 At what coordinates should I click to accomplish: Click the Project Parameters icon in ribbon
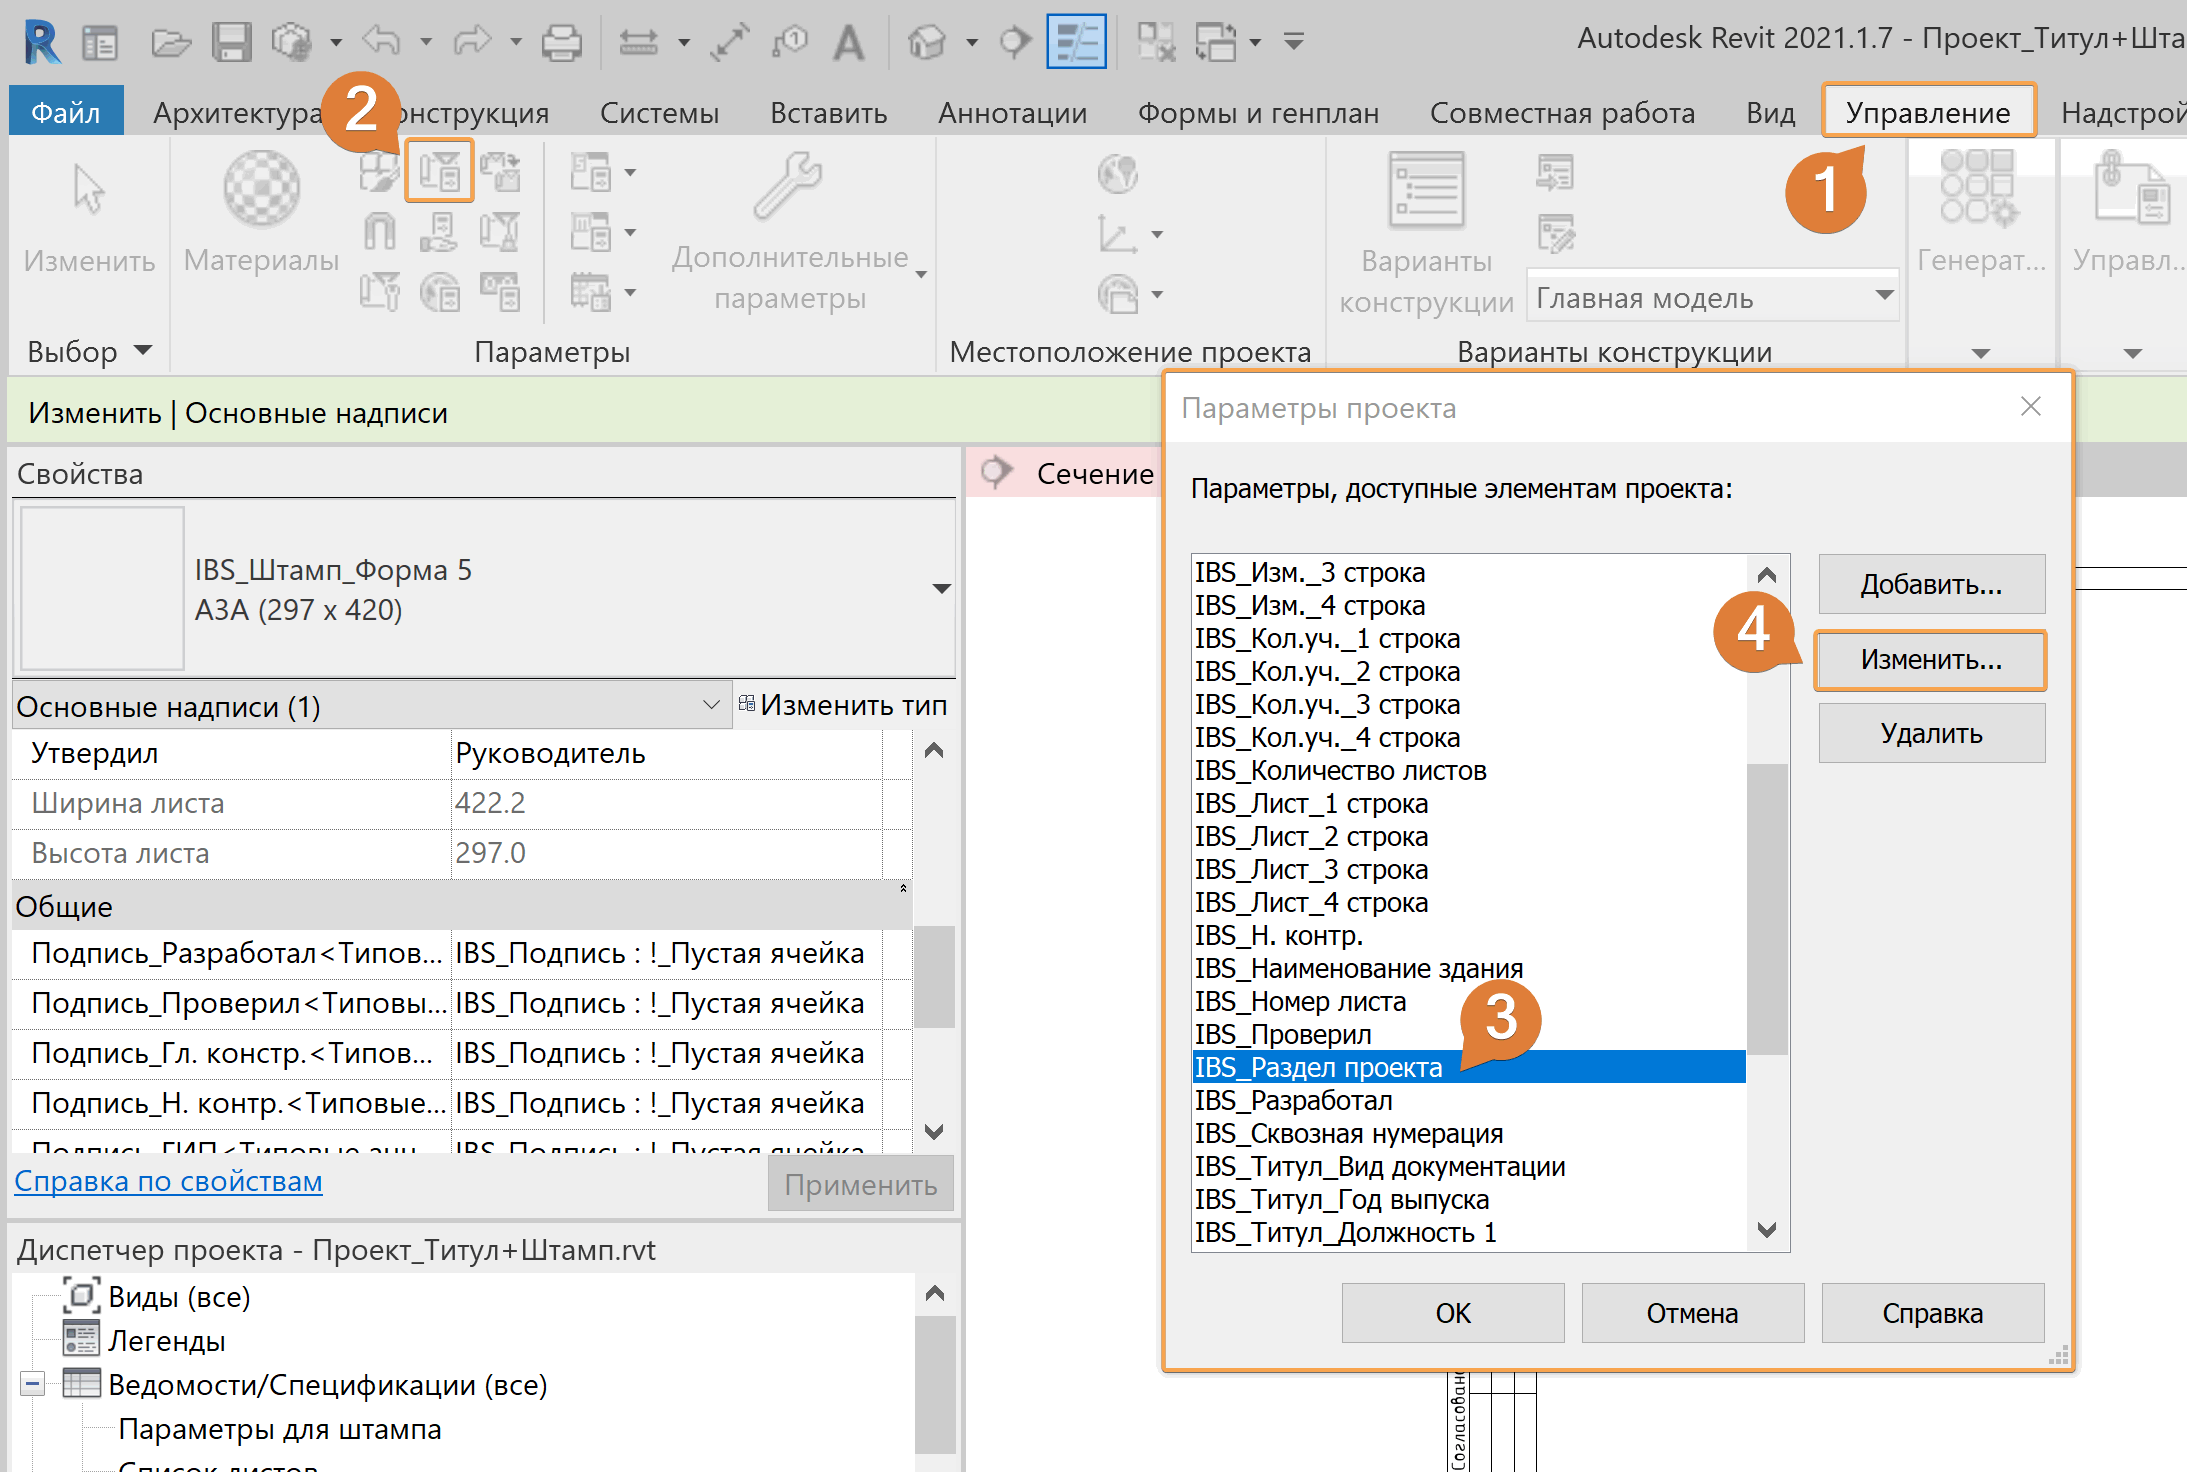[439, 173]
